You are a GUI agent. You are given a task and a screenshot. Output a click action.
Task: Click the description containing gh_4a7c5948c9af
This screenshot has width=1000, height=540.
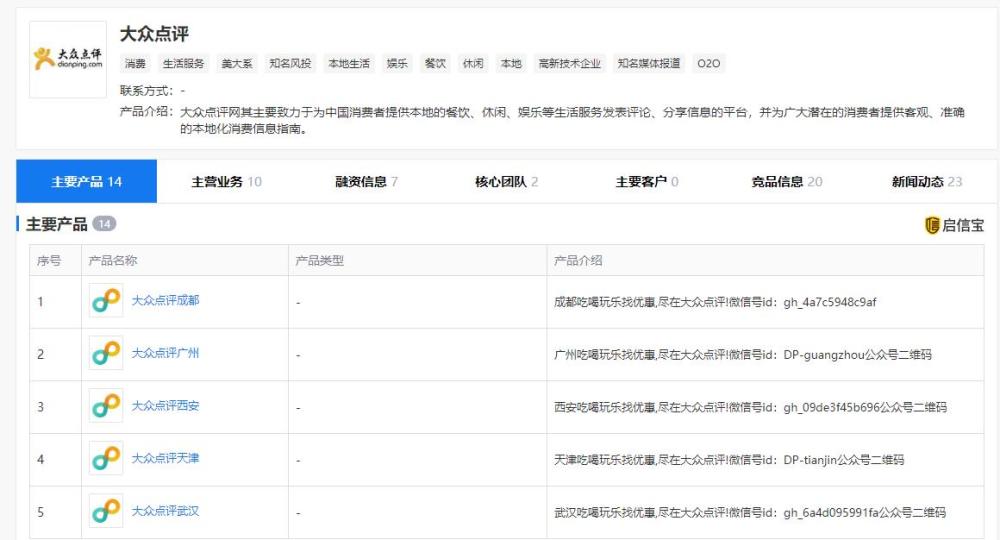point(715,302)
